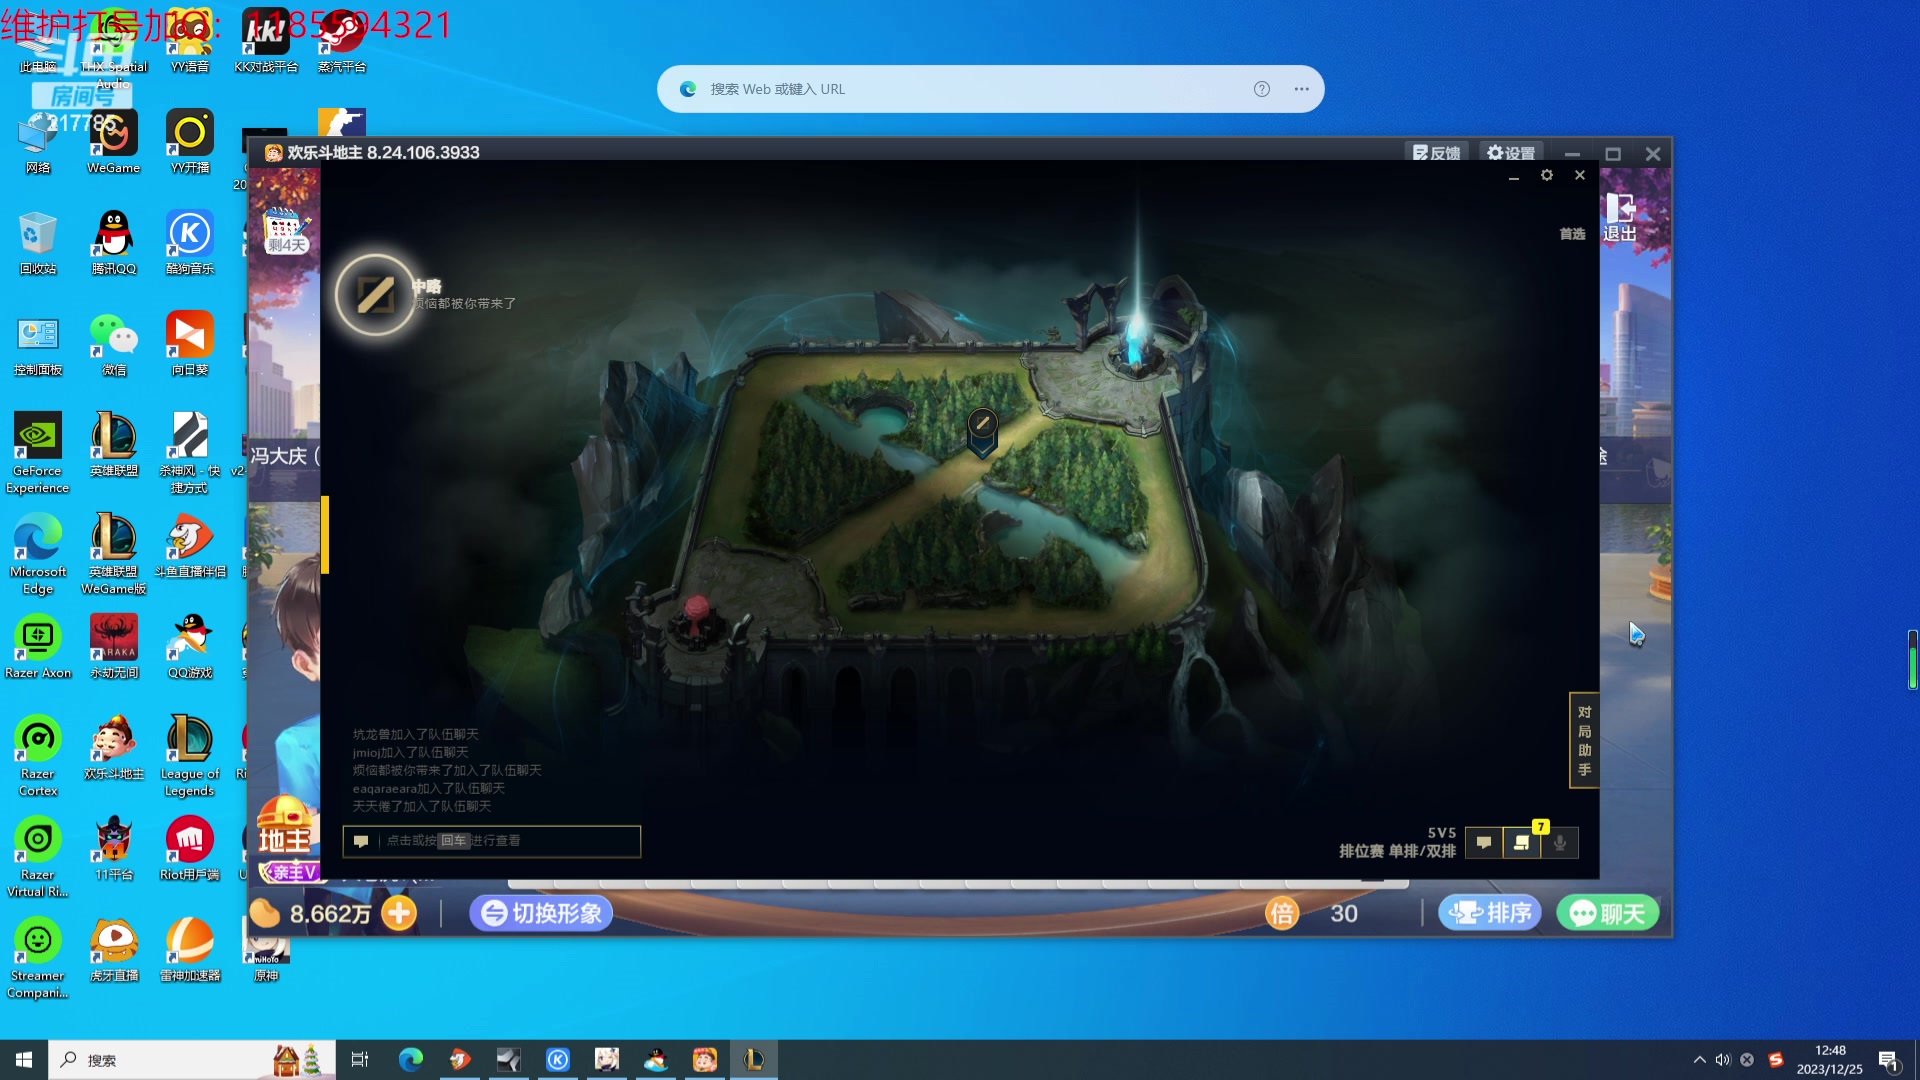
Task: Click the 首选 label in LoL client
Action: [x=1572, y=234]
